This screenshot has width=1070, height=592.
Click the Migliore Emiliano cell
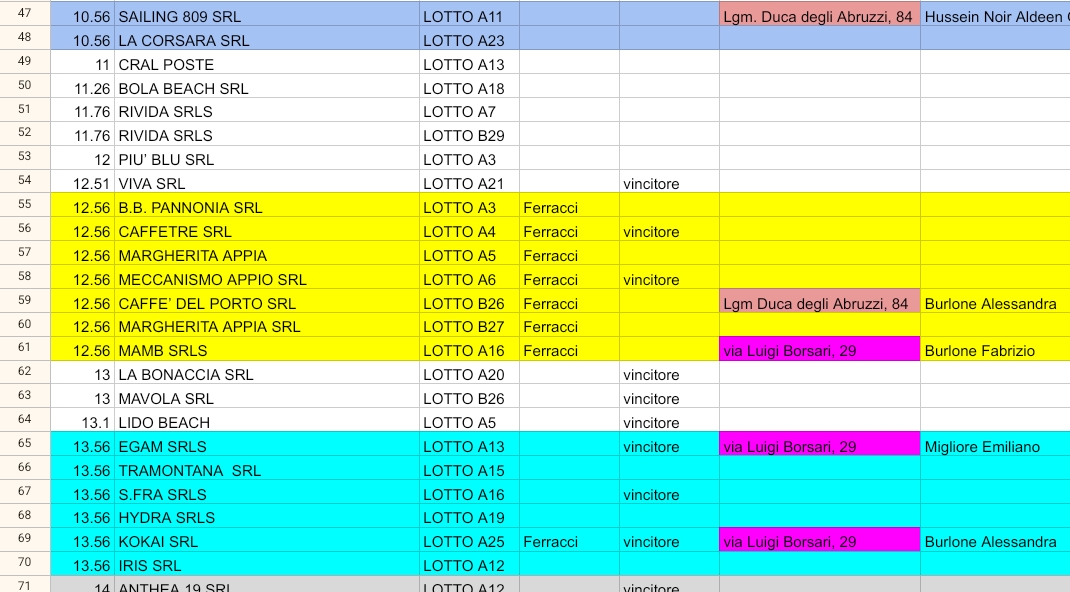coord(994,447)
